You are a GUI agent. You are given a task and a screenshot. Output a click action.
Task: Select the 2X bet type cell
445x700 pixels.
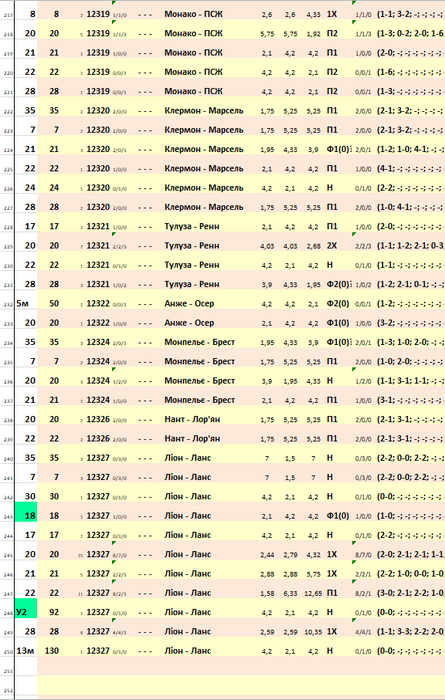[332, 246]
